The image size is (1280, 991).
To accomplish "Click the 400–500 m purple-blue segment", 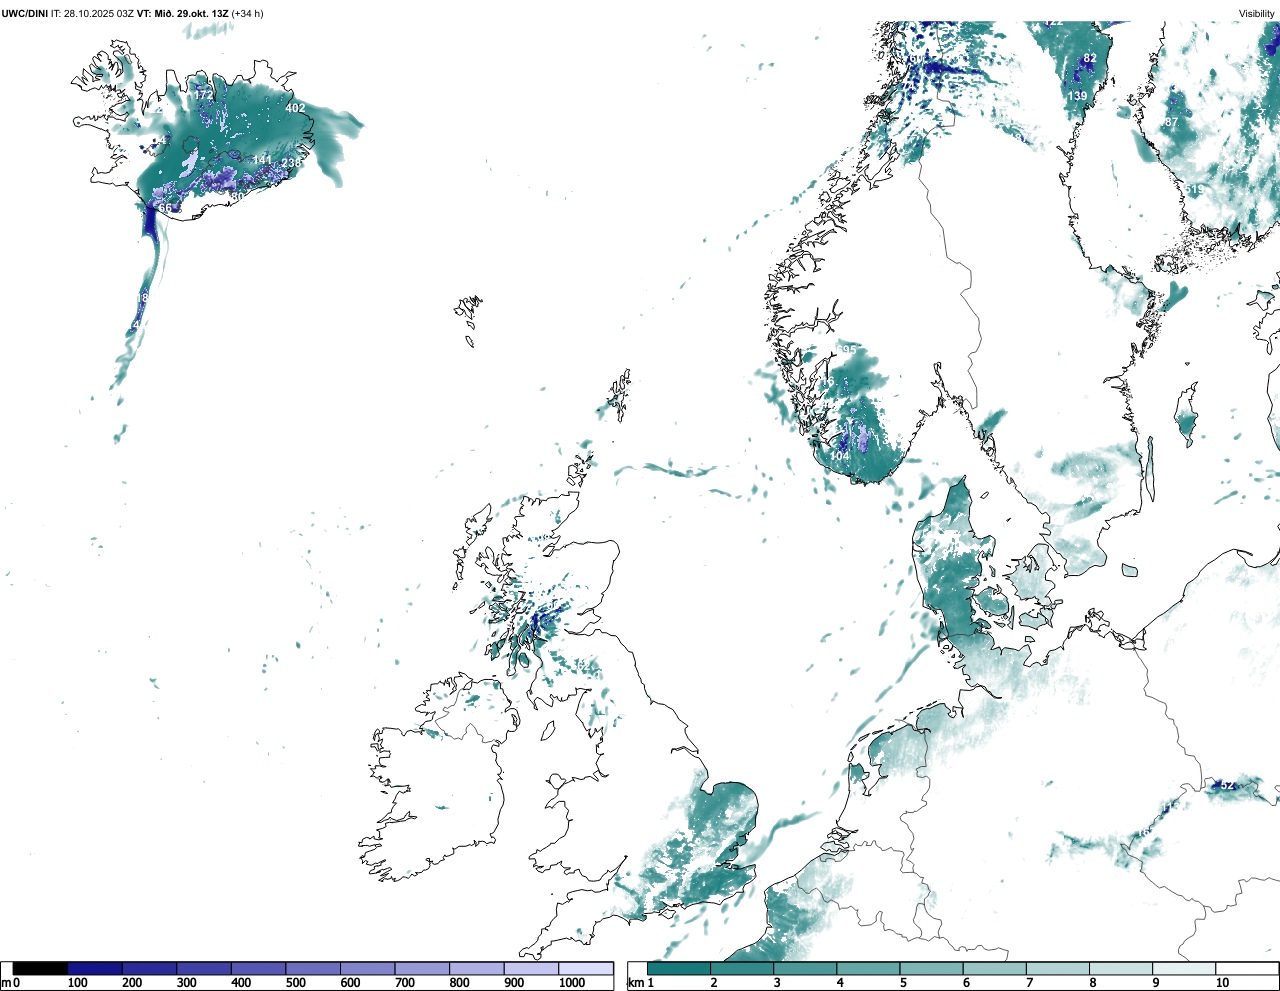I will click(259, 968).
